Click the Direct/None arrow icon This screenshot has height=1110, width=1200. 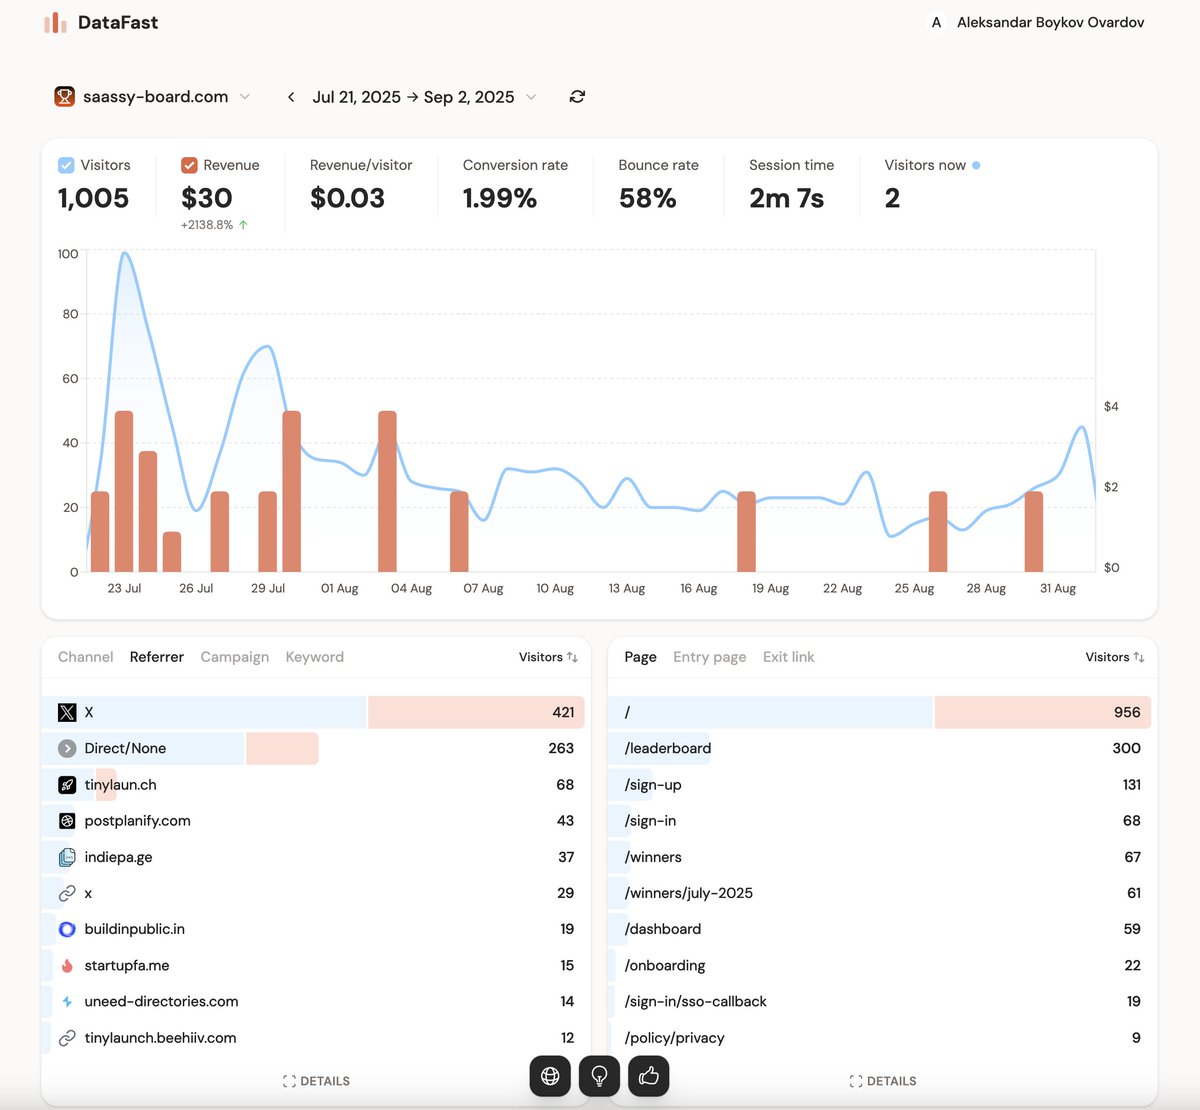(67, 748)
